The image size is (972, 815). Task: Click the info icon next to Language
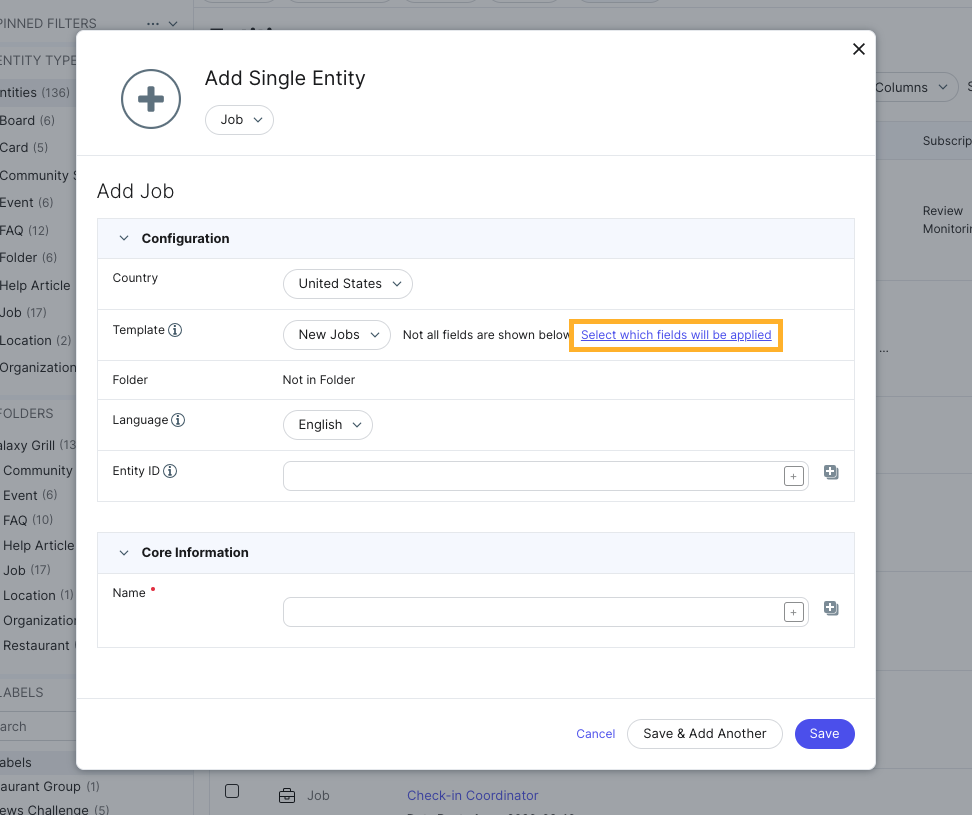click(x=178, y=419)
